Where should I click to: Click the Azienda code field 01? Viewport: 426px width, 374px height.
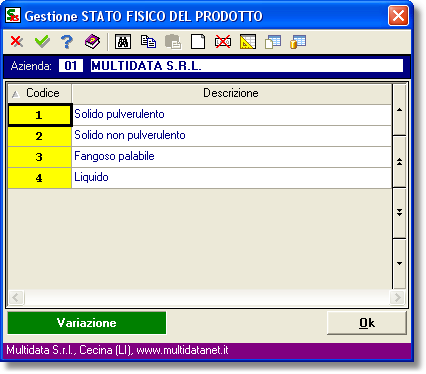coord(71,66)
